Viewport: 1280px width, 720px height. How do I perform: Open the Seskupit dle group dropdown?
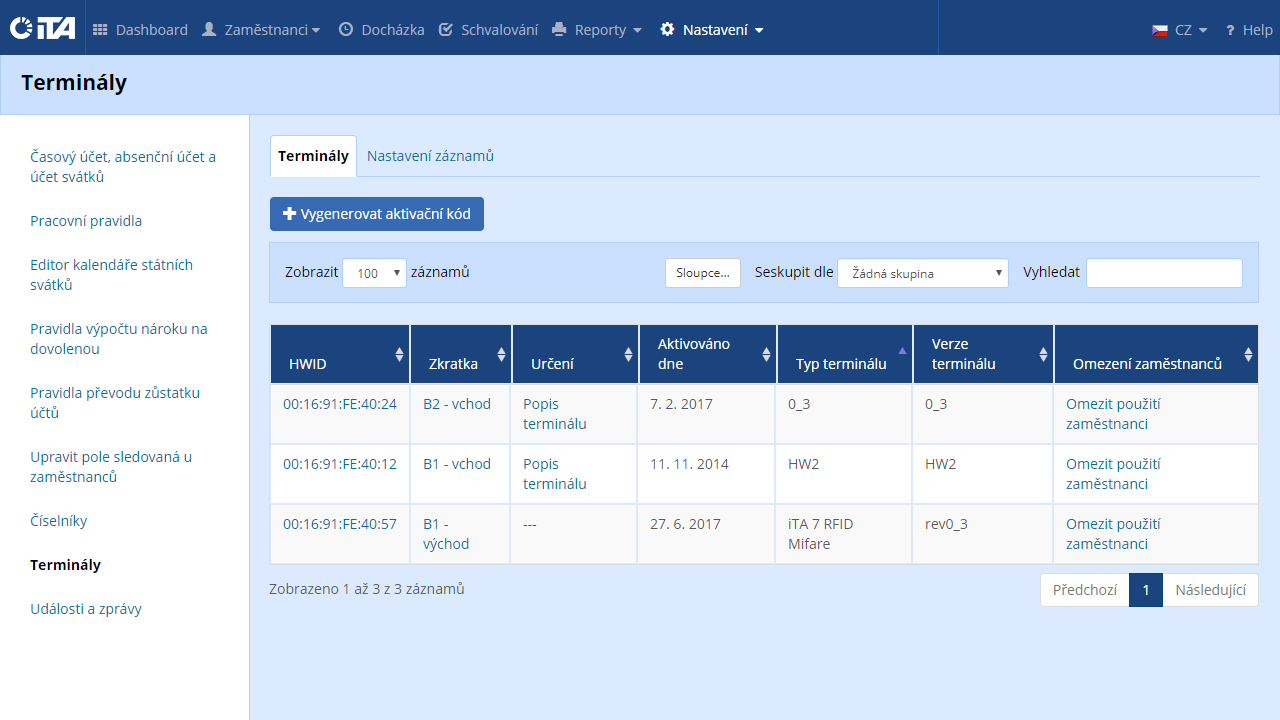(x=922, y=273)
